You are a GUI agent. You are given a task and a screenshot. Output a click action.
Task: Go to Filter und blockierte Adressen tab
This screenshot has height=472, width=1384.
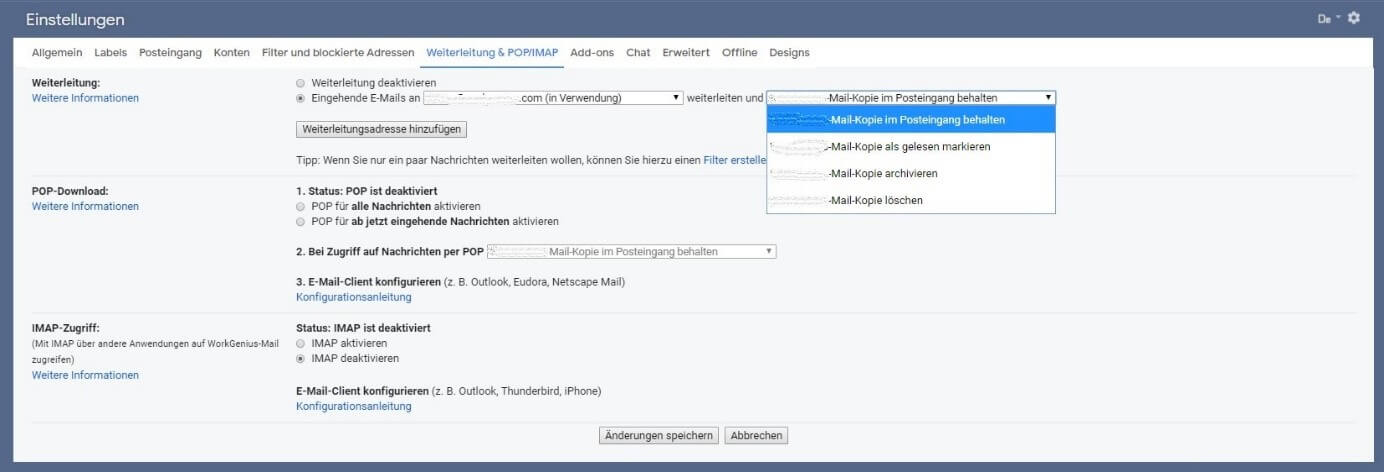click(x=338, y=52)
